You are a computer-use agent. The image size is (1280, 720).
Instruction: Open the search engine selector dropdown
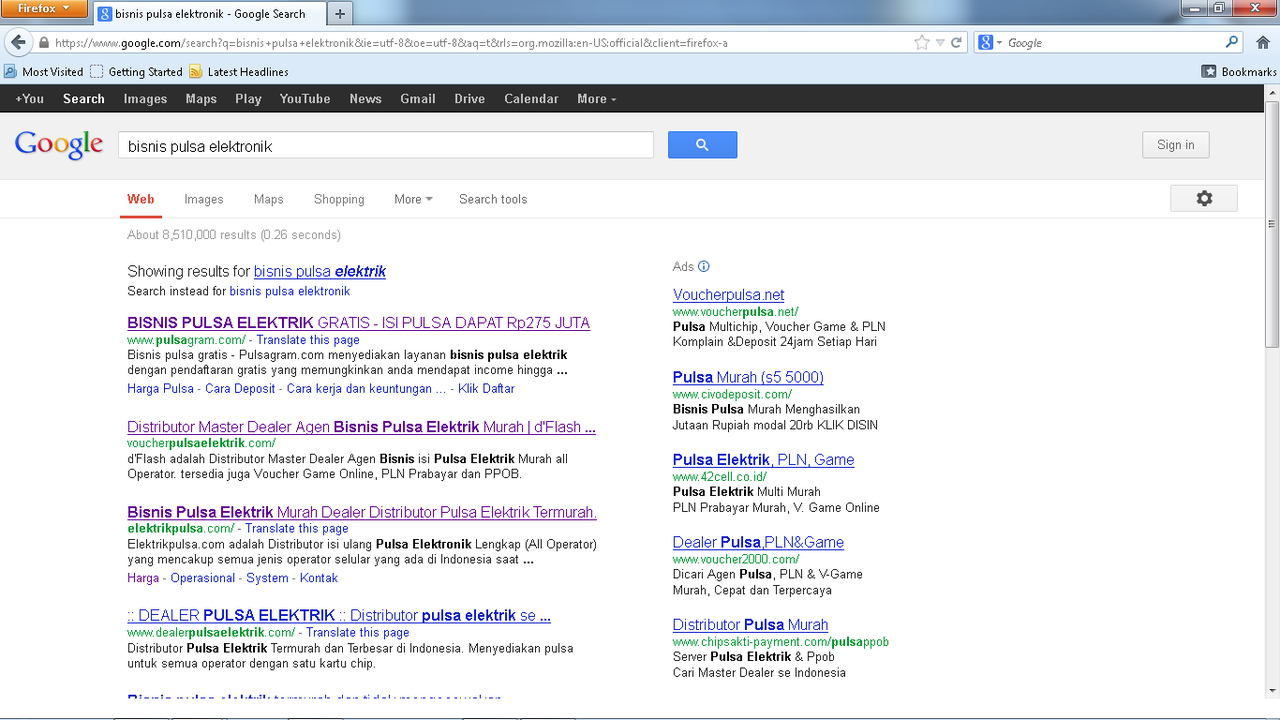click(x=990, y=43)
